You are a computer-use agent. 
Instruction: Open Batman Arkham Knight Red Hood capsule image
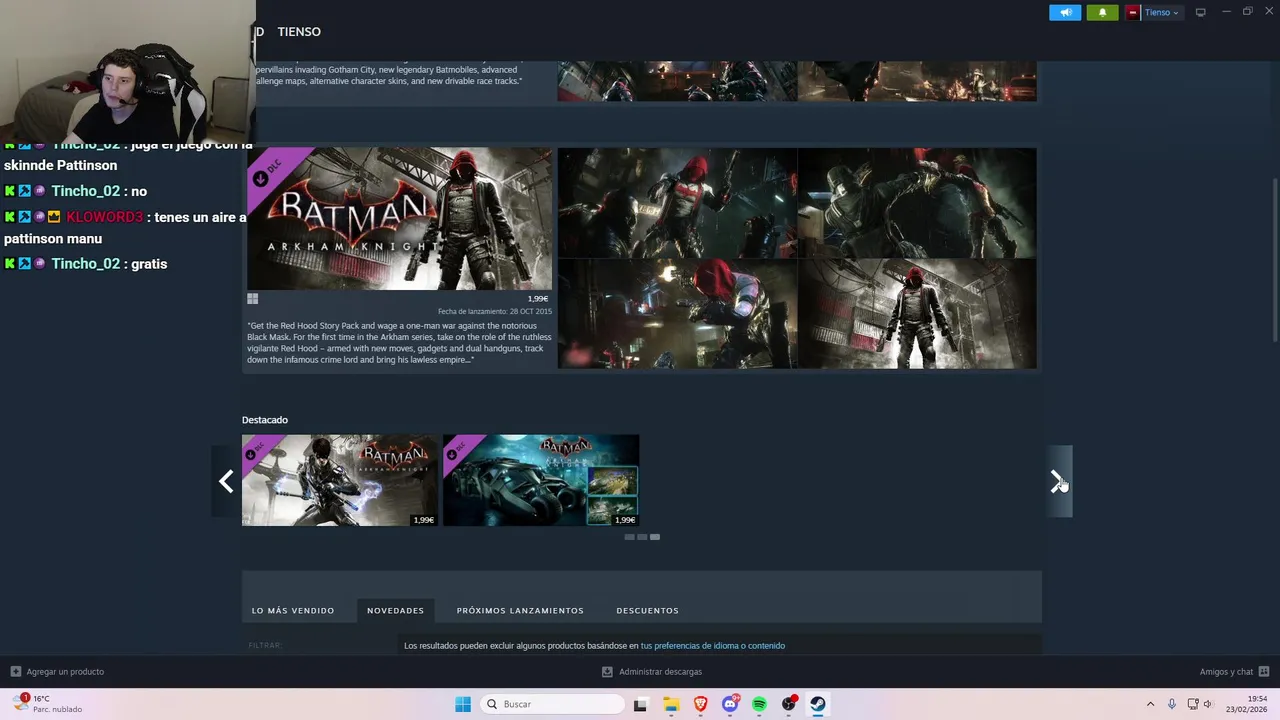pyautogui.click(x=399, y=219)
